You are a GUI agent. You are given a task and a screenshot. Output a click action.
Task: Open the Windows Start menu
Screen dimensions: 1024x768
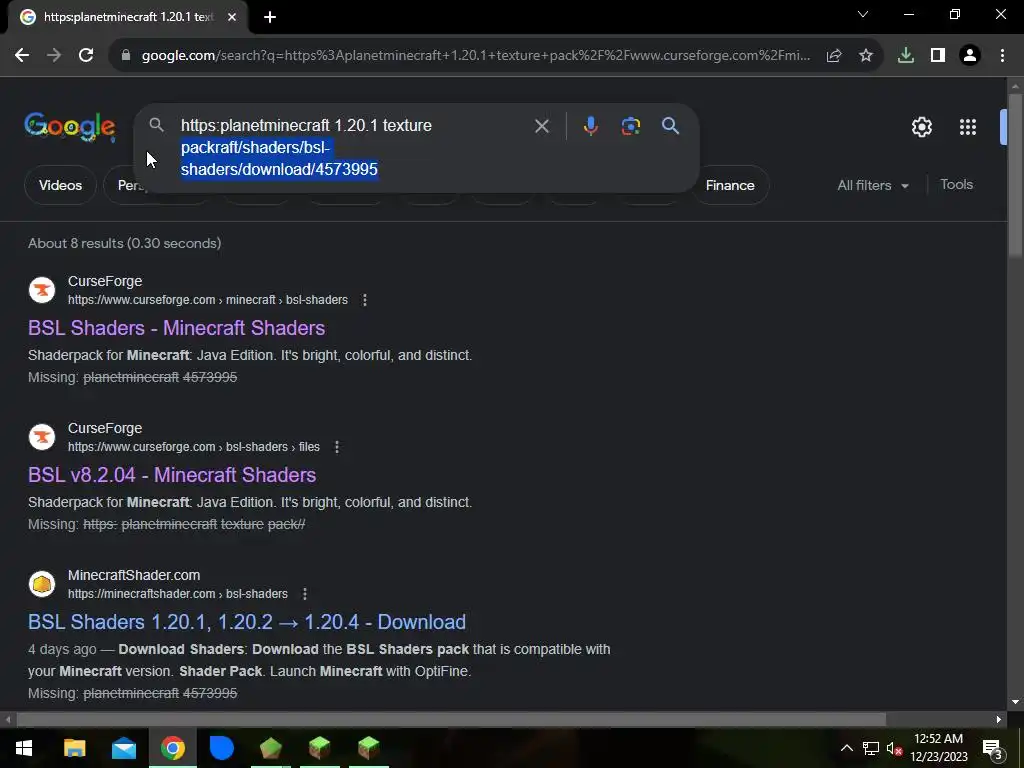coord(24,748)
